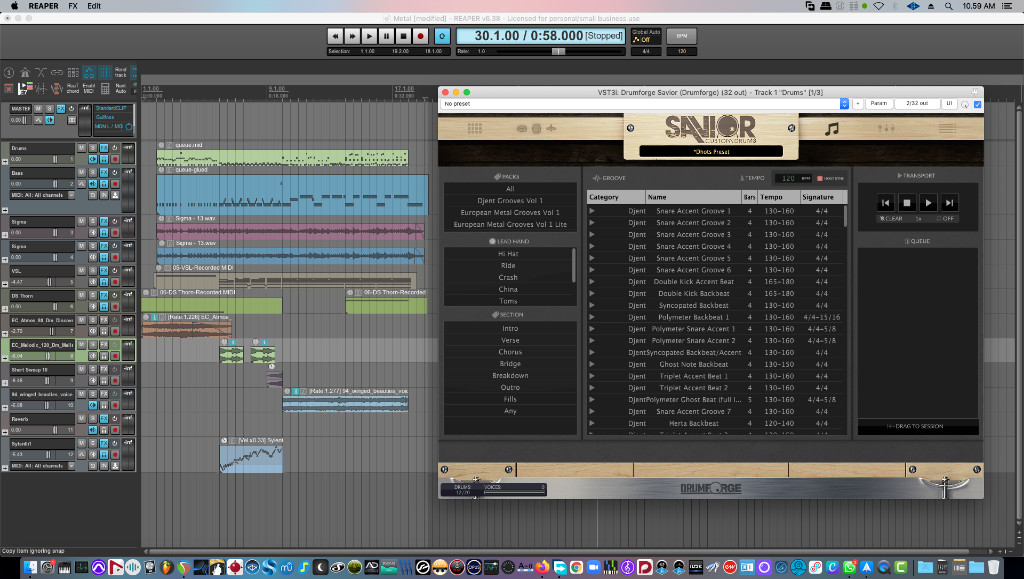Open the Param menu in plugin window

pos(879,104)
